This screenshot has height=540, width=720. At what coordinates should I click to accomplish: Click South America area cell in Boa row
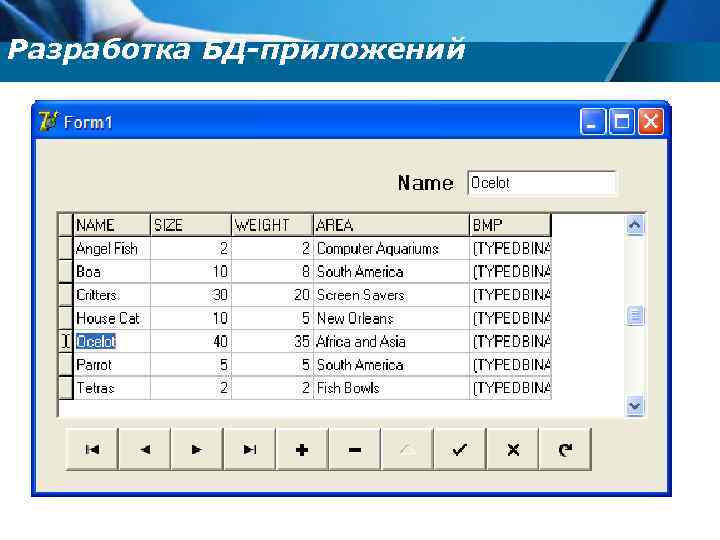click(x=392, y=272)
